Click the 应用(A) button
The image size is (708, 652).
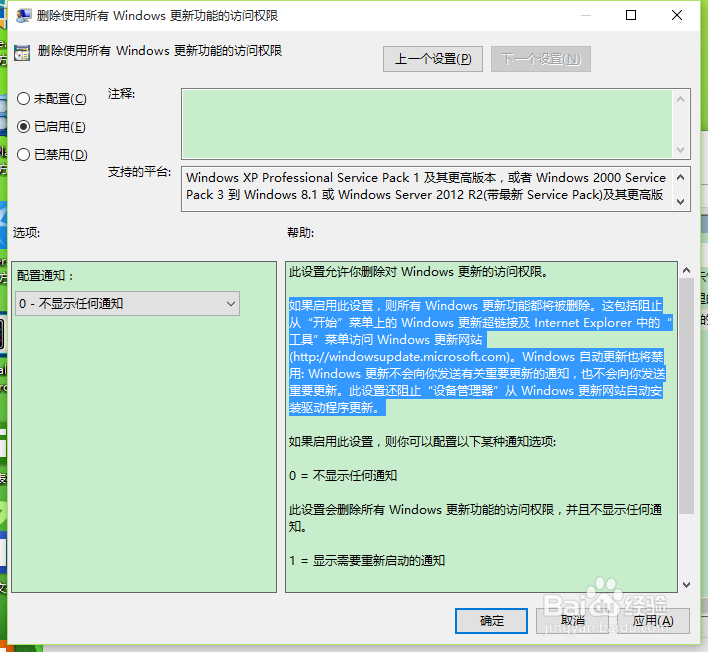tap(653, 621)
